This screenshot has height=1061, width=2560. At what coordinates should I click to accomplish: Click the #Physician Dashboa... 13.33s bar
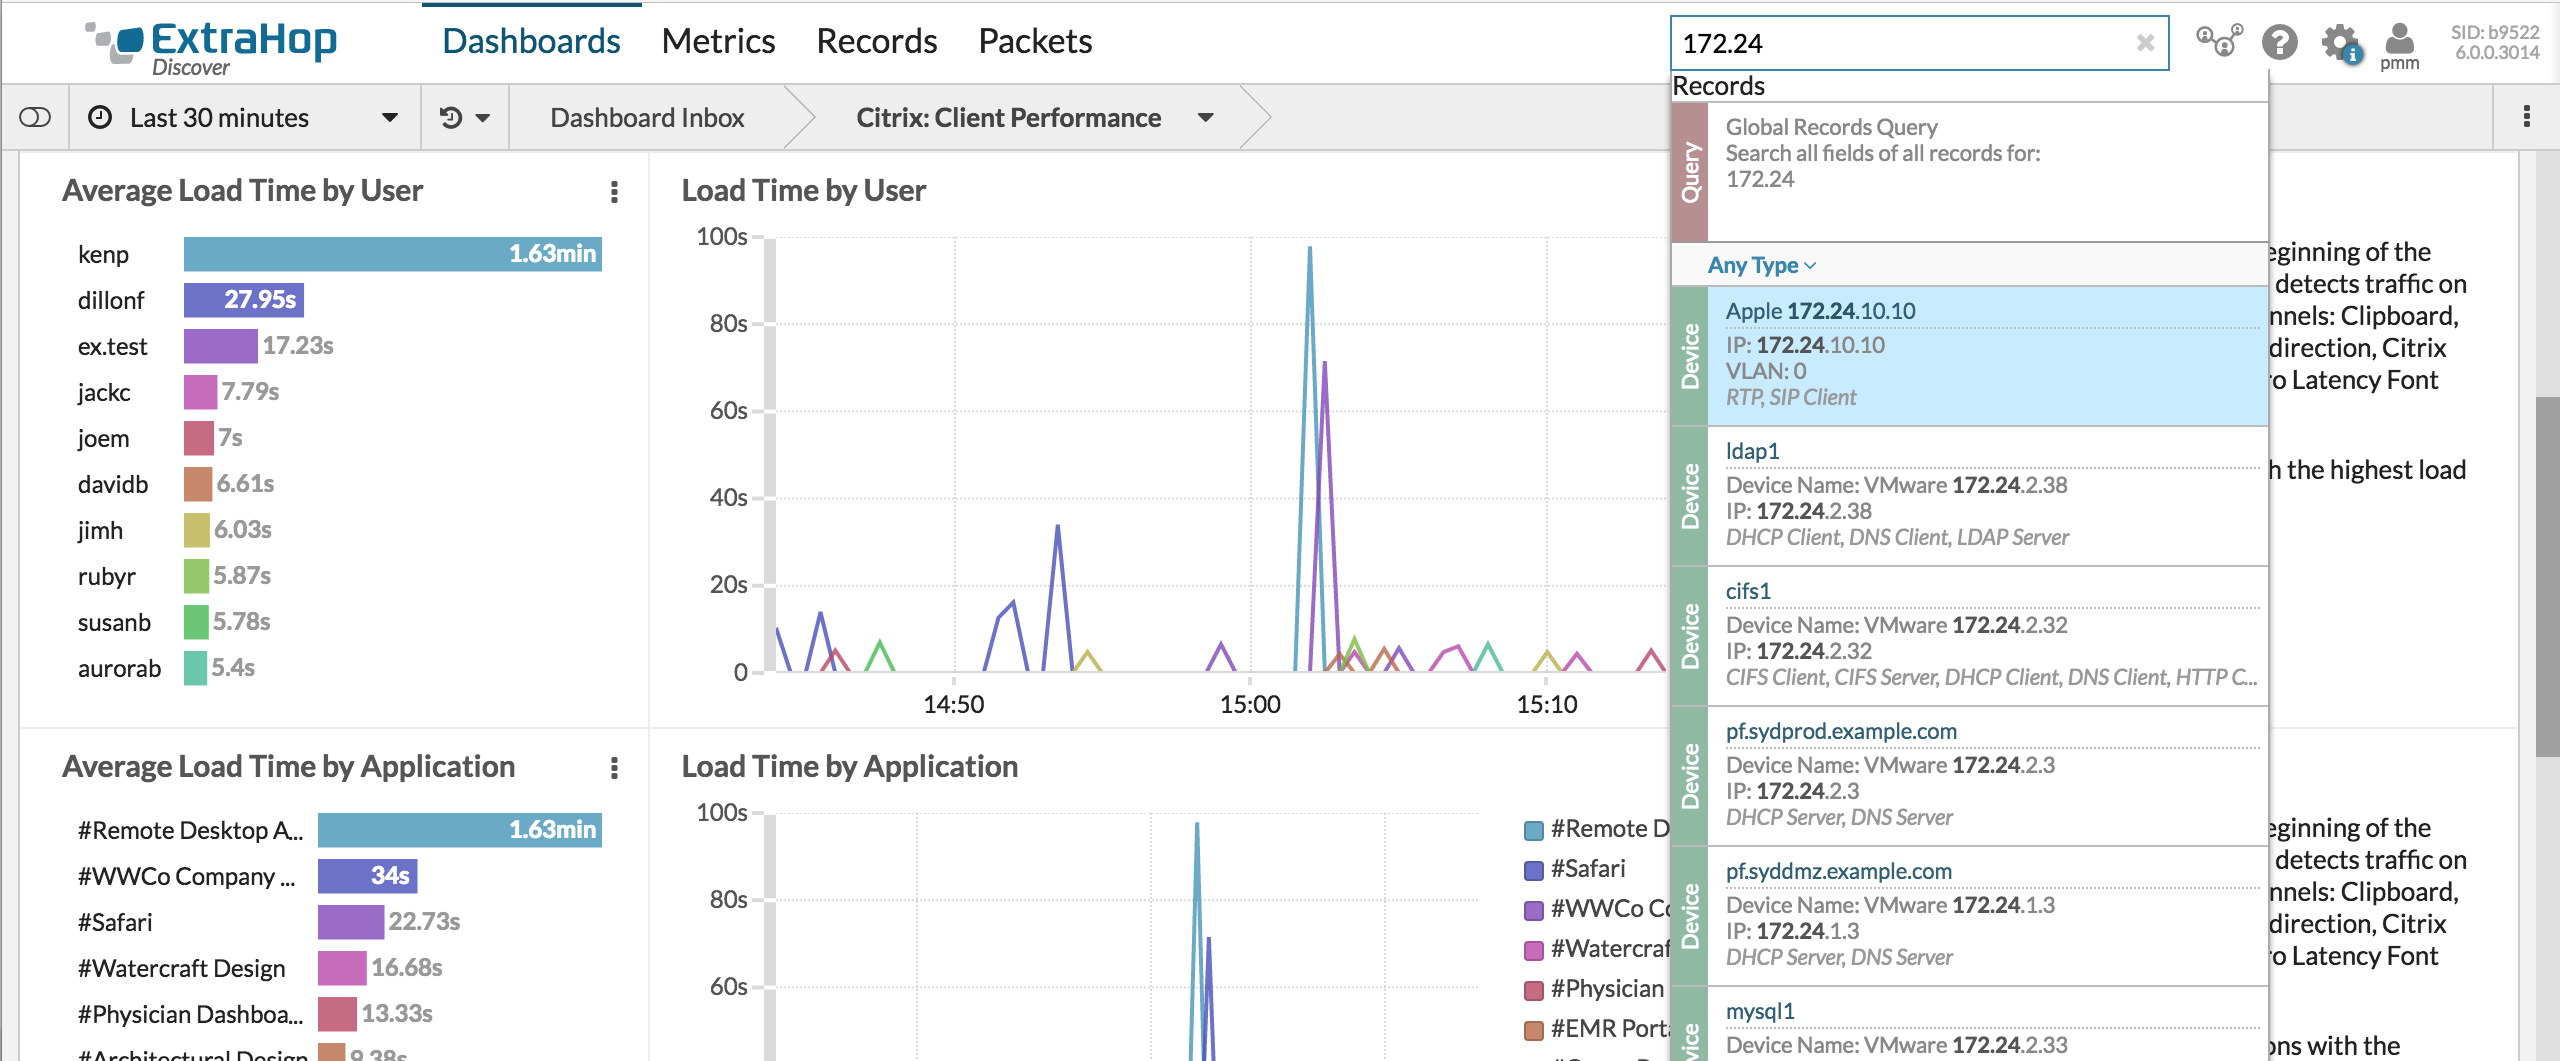pos(337,1014)
